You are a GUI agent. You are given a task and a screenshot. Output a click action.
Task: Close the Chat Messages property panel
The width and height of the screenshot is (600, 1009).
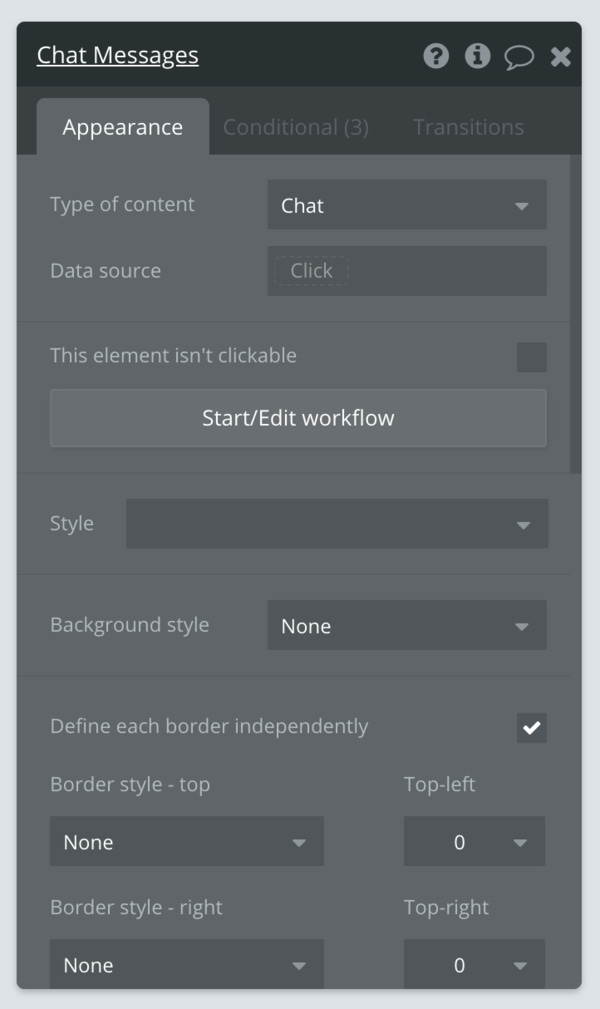pyautogui.click(x=561, y=57)
